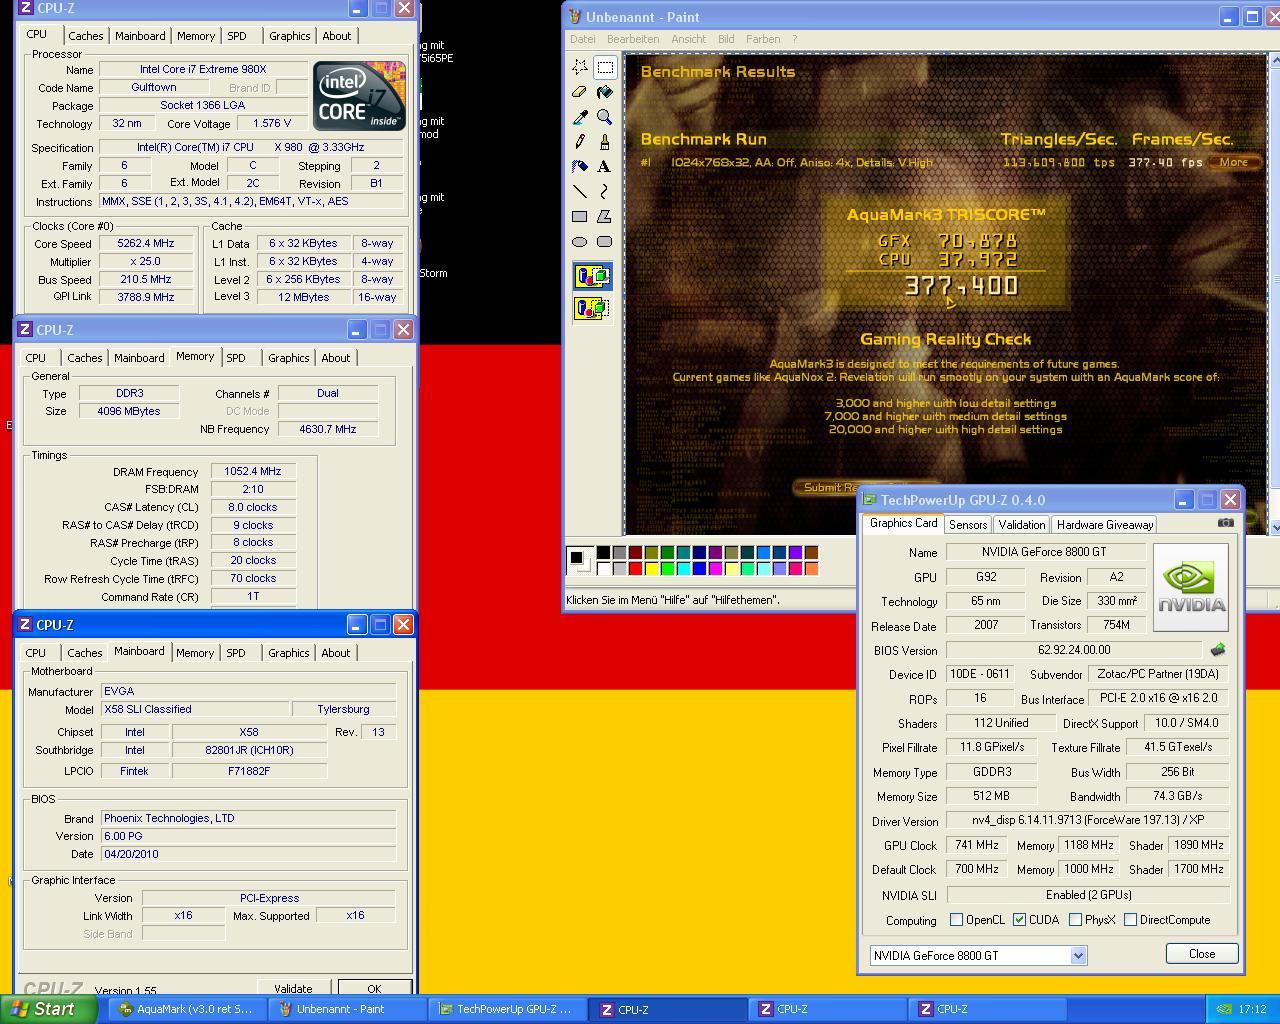The height and width of the screenshot is (1024, 1280).
Task: Pick the magenta color swatch in the palette
Action: (x=715, y=569)
